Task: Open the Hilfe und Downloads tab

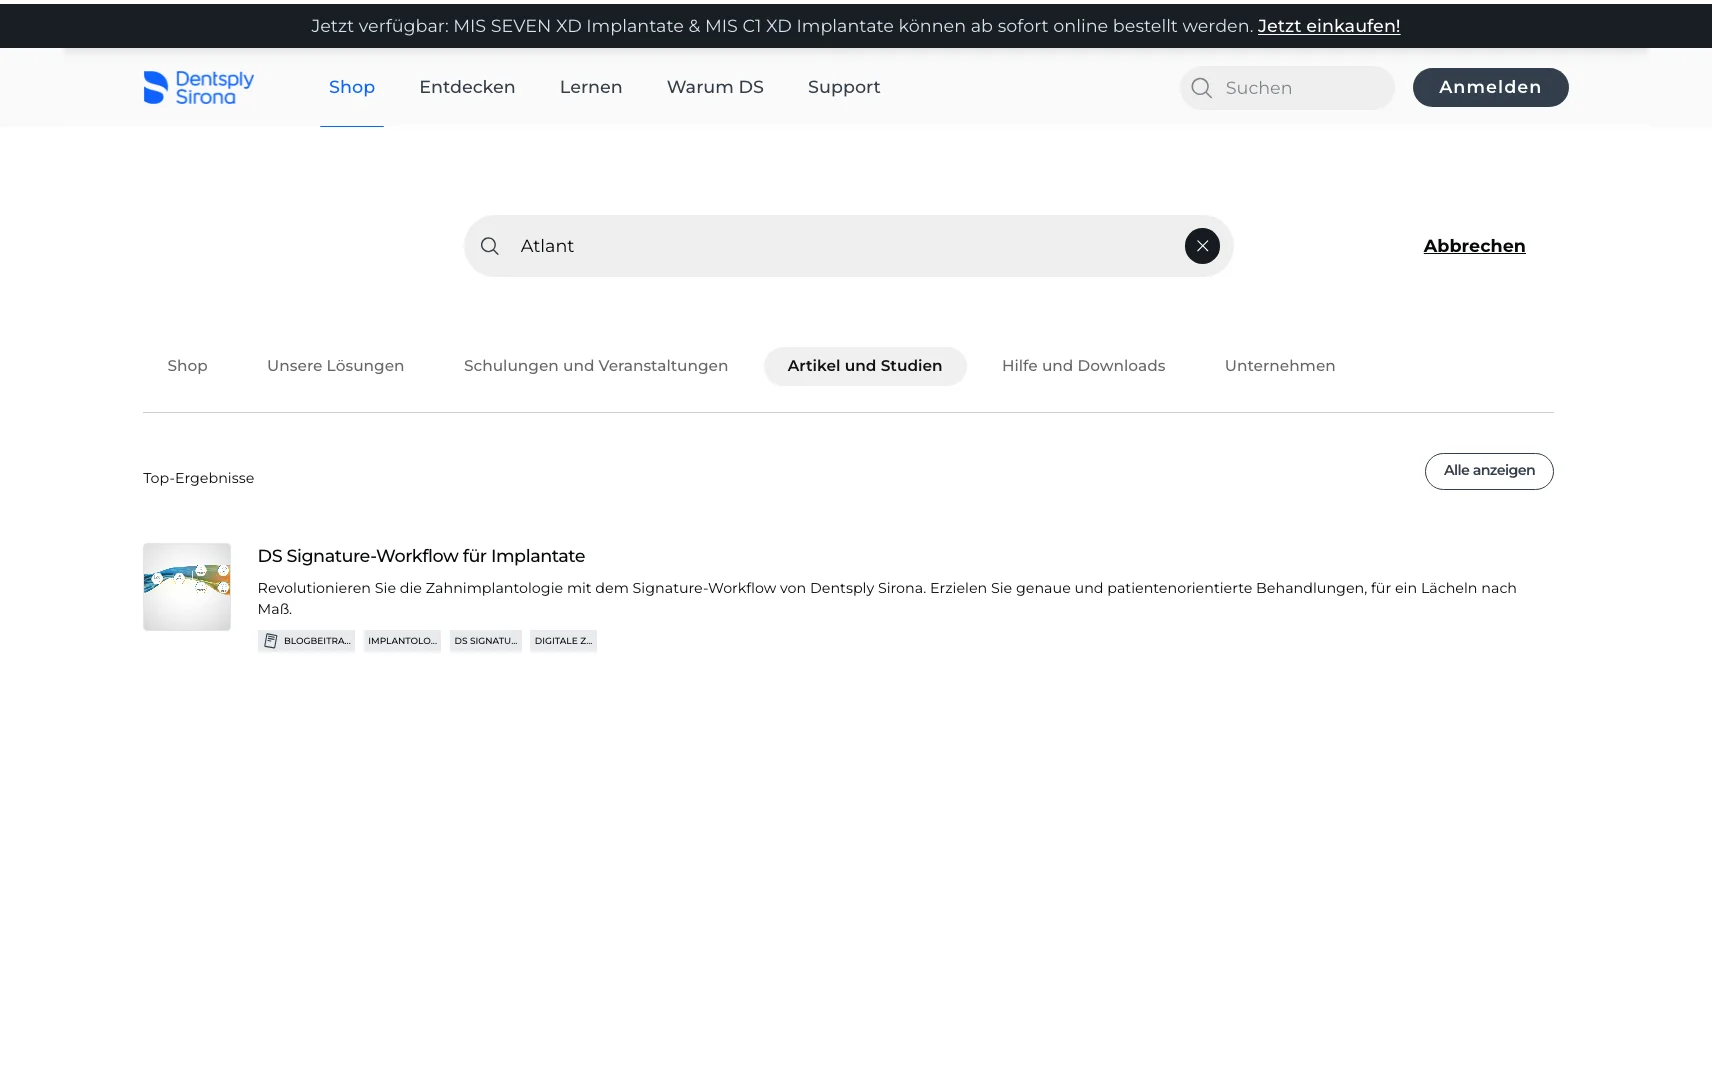Action: pyautogui.click(x=1083, y=366)
